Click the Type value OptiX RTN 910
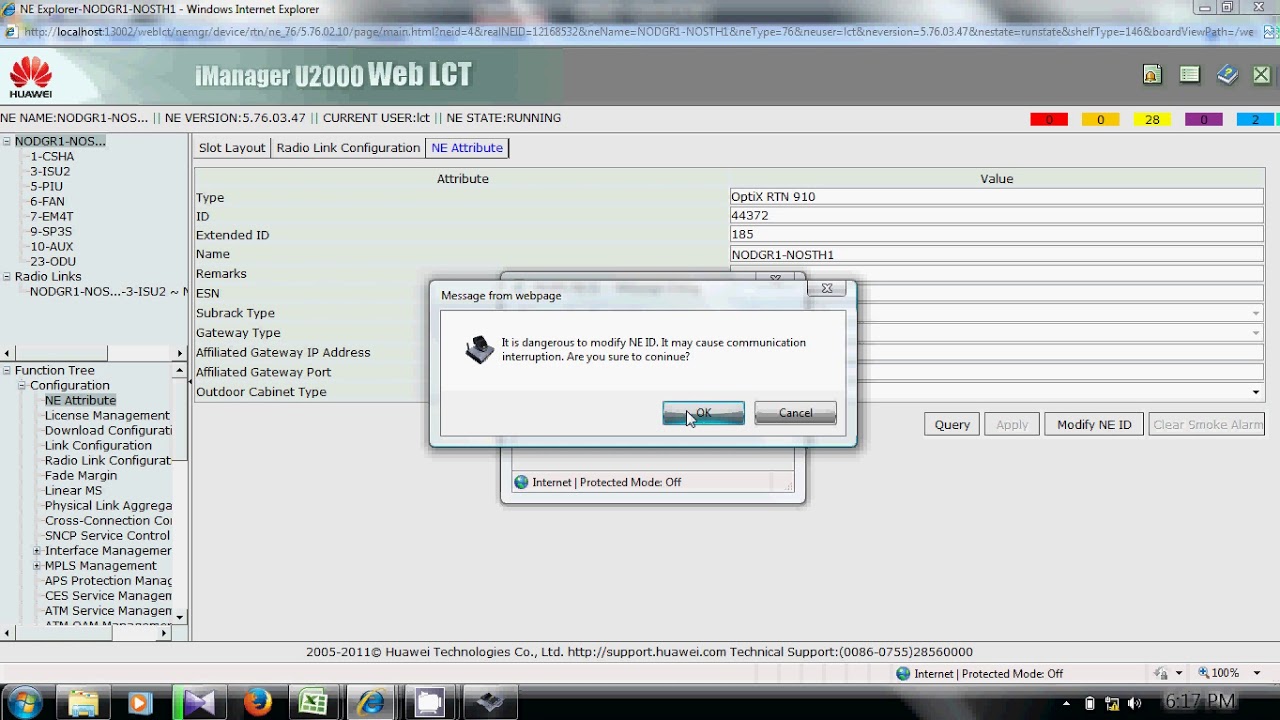1280x720 pixels. pyautogui.click(x=997, y=196)
